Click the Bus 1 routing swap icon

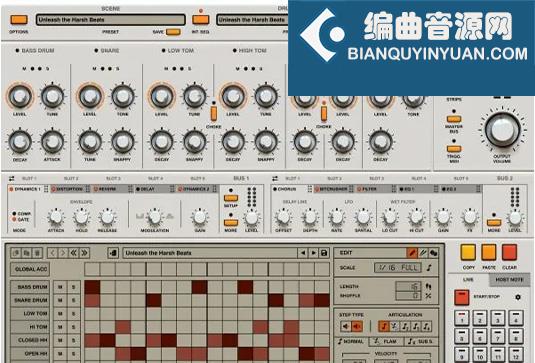click(12, 178)
